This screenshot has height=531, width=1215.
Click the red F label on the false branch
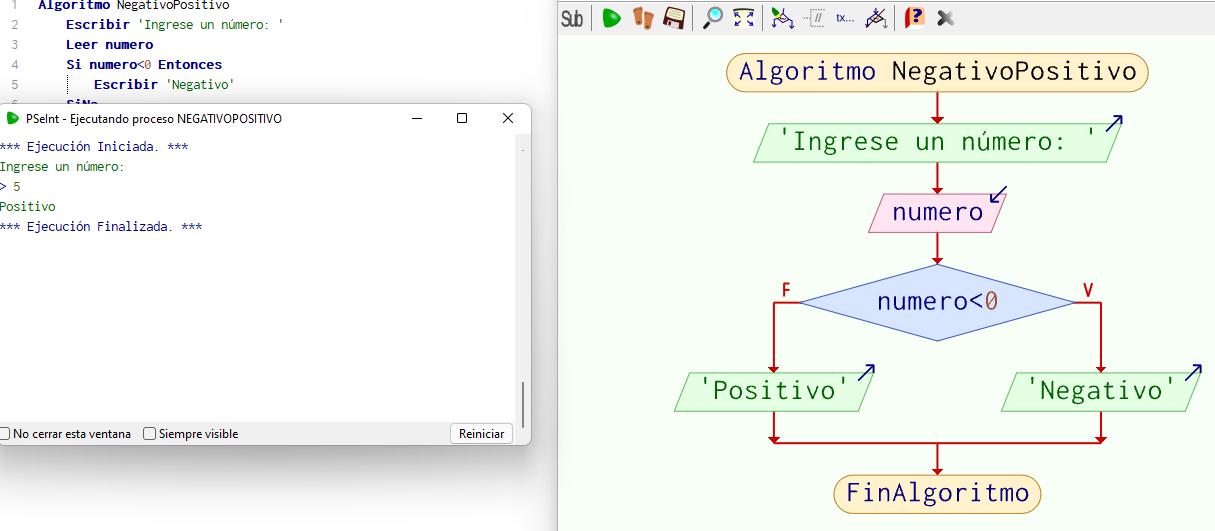pyautogui.click(x=786, y=291)
